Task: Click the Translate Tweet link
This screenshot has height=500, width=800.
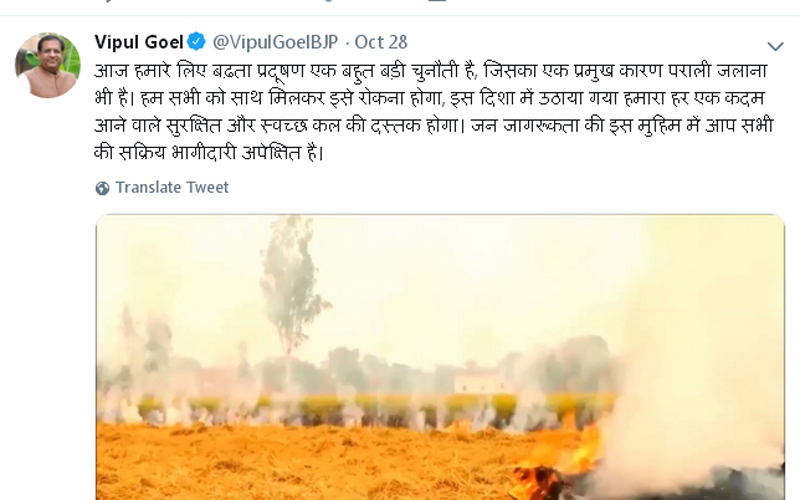Action: pyautogui.click(x=172, y=187)
